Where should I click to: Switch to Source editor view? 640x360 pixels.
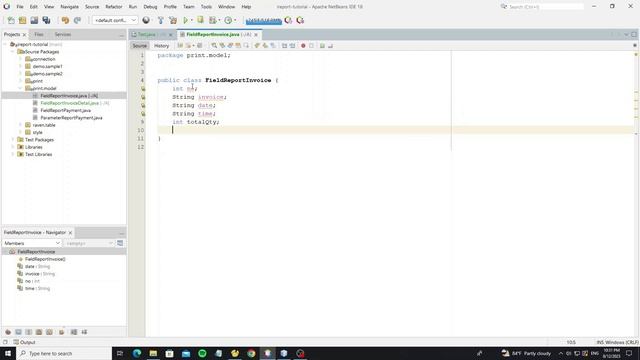click(x=139, y=46)
